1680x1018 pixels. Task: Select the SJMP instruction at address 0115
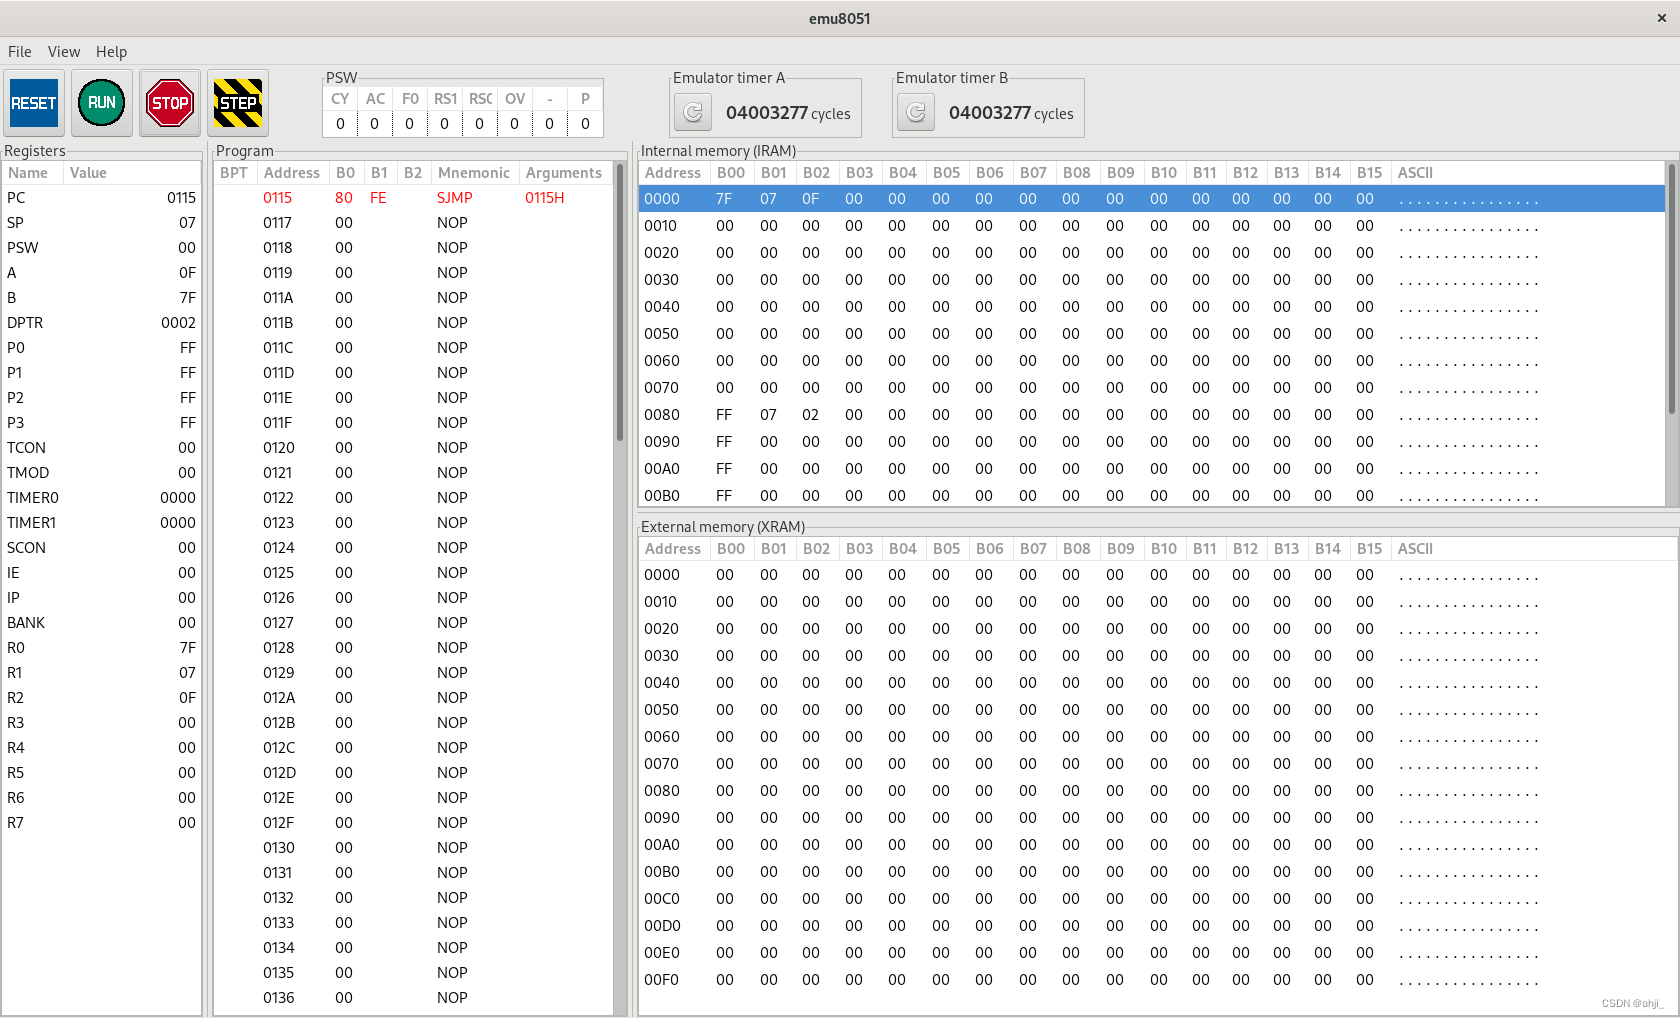coord(413,198)
